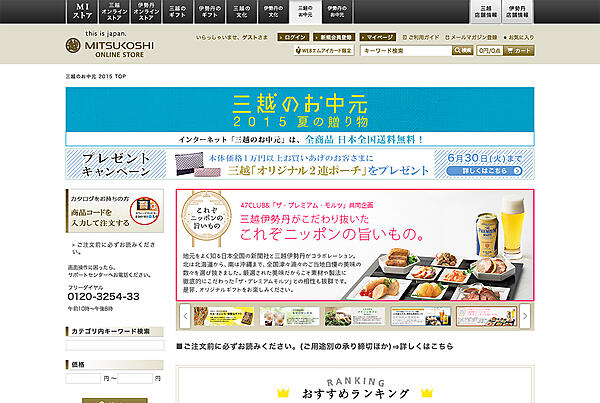The width and height of the screenshot is (600, 403).
Task: Click the 価格 section heading
Action: point(114,364)
